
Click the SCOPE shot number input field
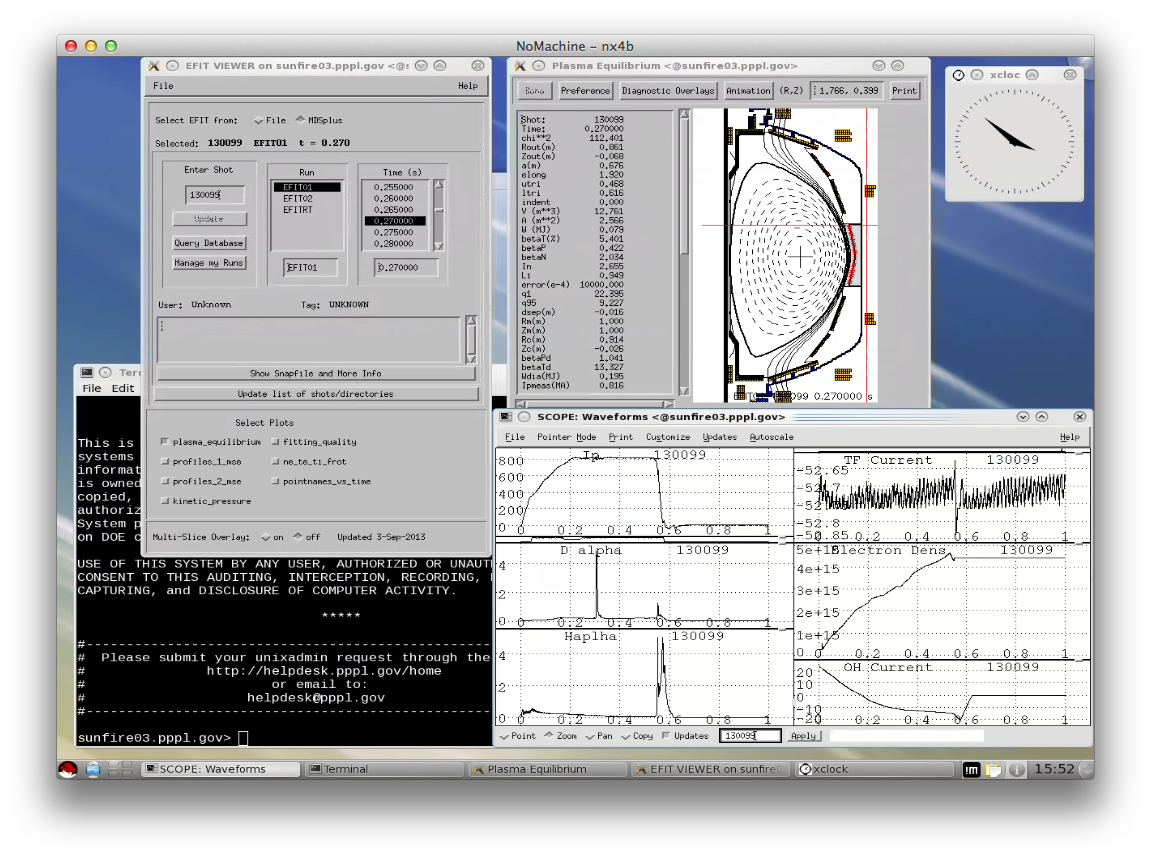pyautogui.click(x=749, y=735)
